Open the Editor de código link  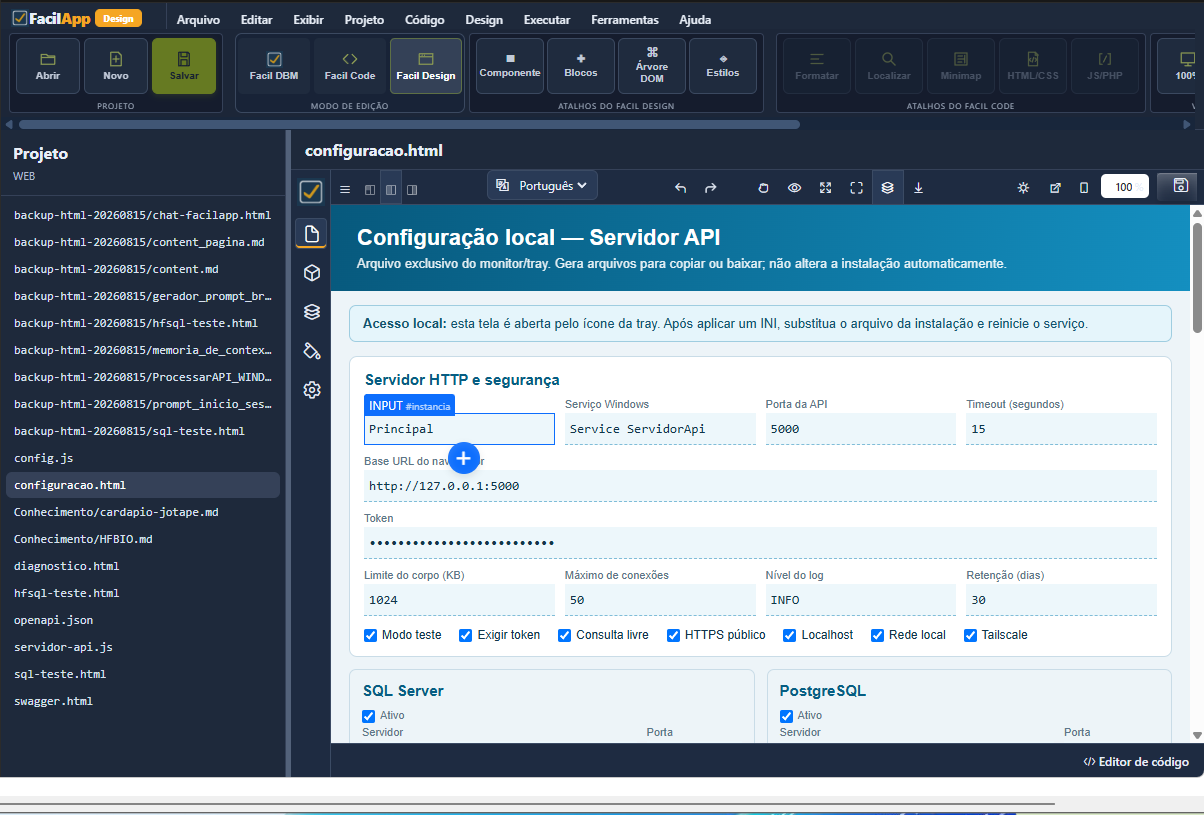coord(1136,762)
